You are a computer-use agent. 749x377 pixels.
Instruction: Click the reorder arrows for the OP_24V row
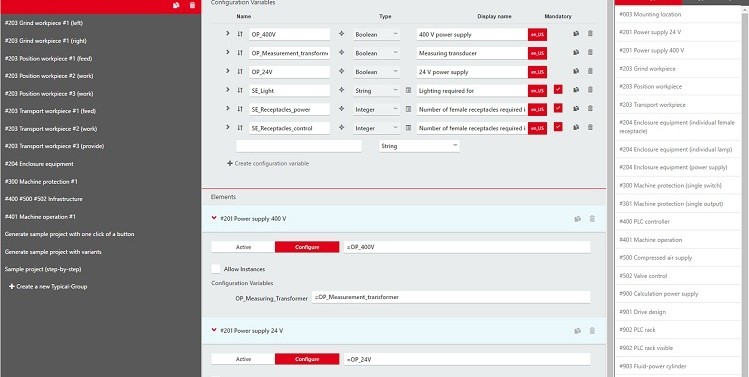click(240, 72)
